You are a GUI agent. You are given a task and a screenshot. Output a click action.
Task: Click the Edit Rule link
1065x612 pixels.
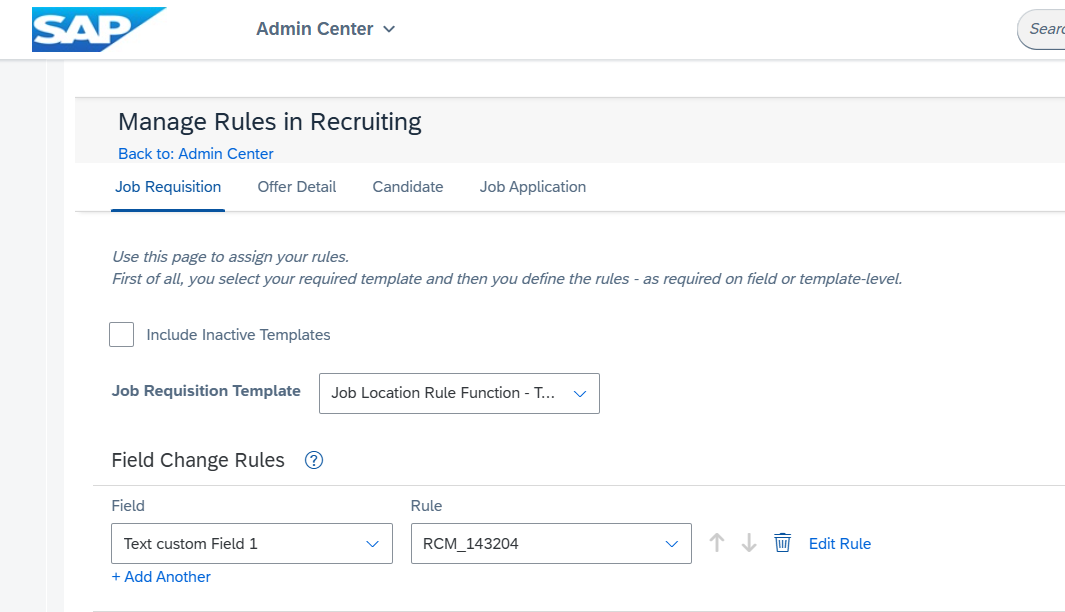(840, 543)
